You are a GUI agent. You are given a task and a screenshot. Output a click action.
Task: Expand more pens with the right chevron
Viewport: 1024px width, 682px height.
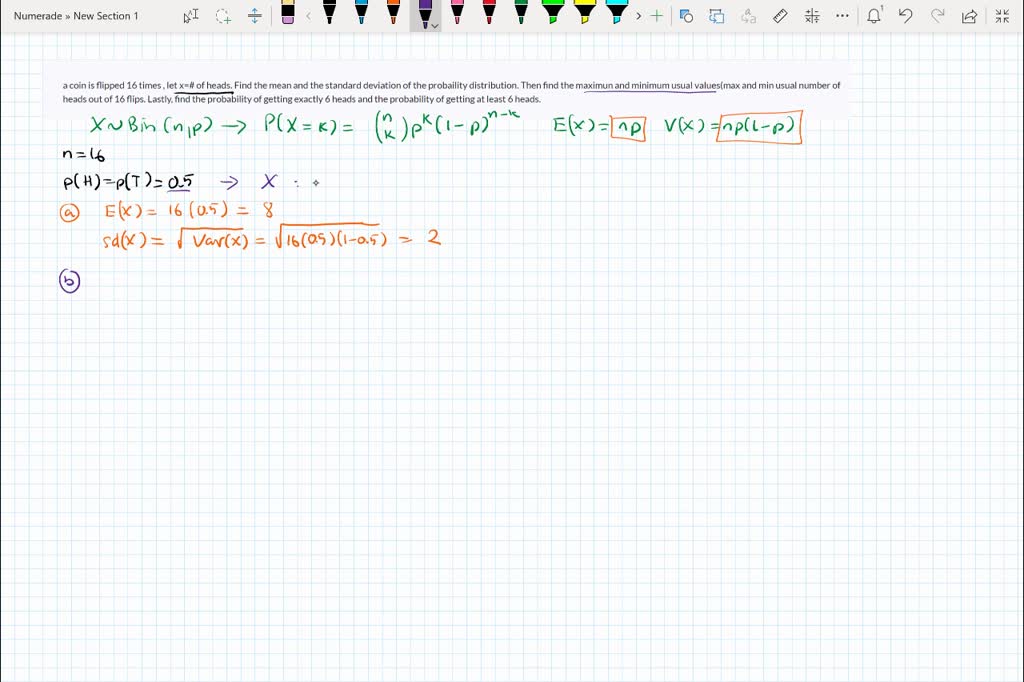point(638,16)
